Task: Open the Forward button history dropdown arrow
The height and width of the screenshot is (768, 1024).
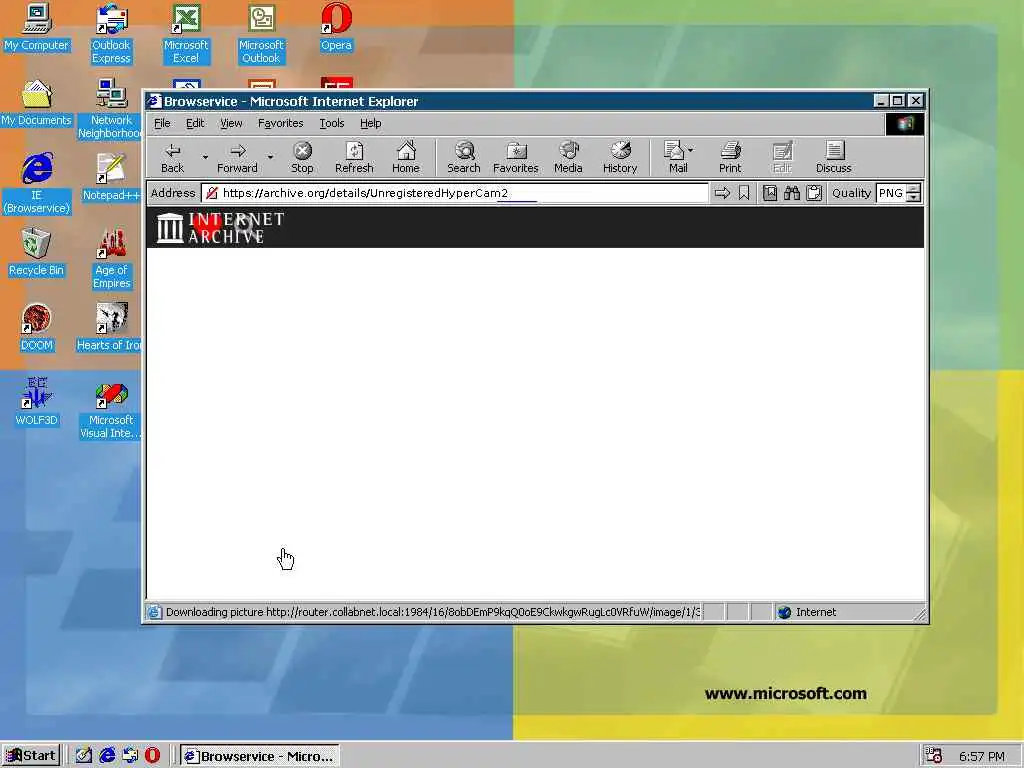Action: tap(270, 157)
